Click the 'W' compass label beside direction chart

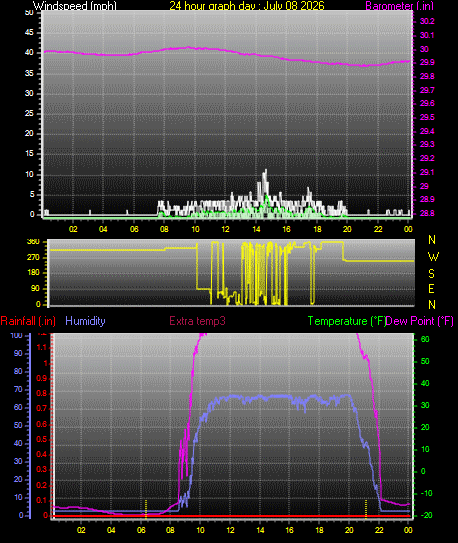point(433,257)
